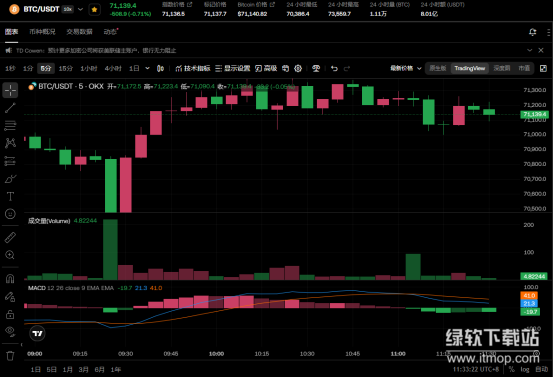Click the 10:00 time axis label
Screen dimensions: 554x378
(216, 354)
